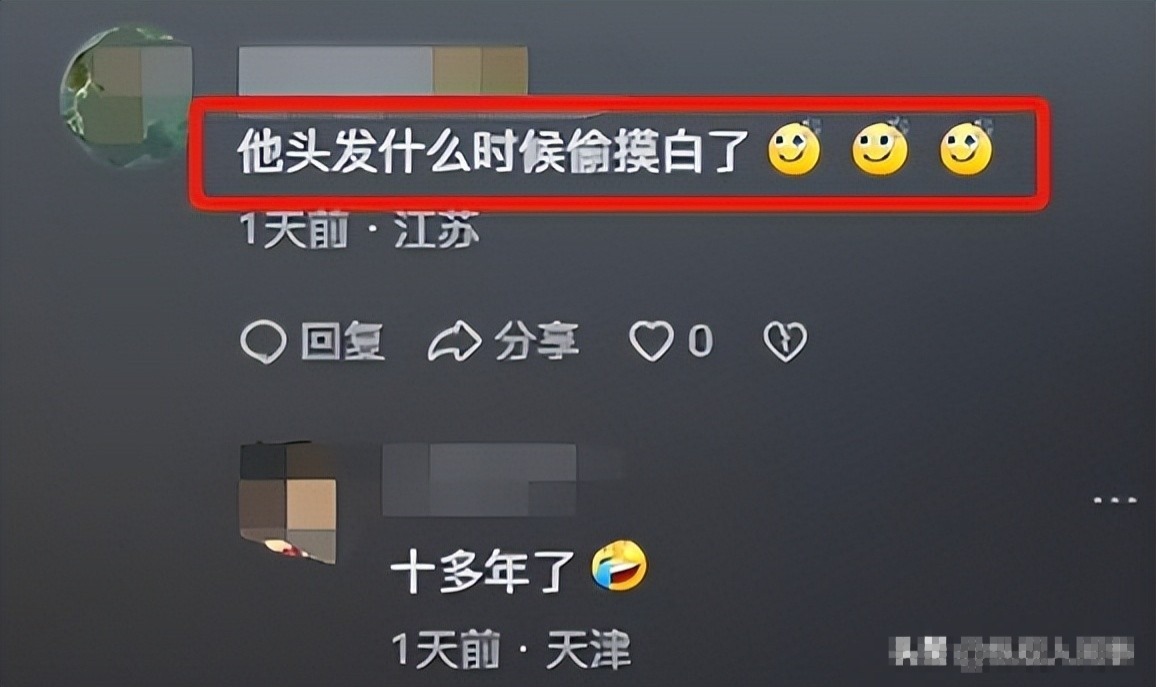The image size is (1156, 687).
Task: Open the first commenter's round avatar
Action: click(126, 97)
